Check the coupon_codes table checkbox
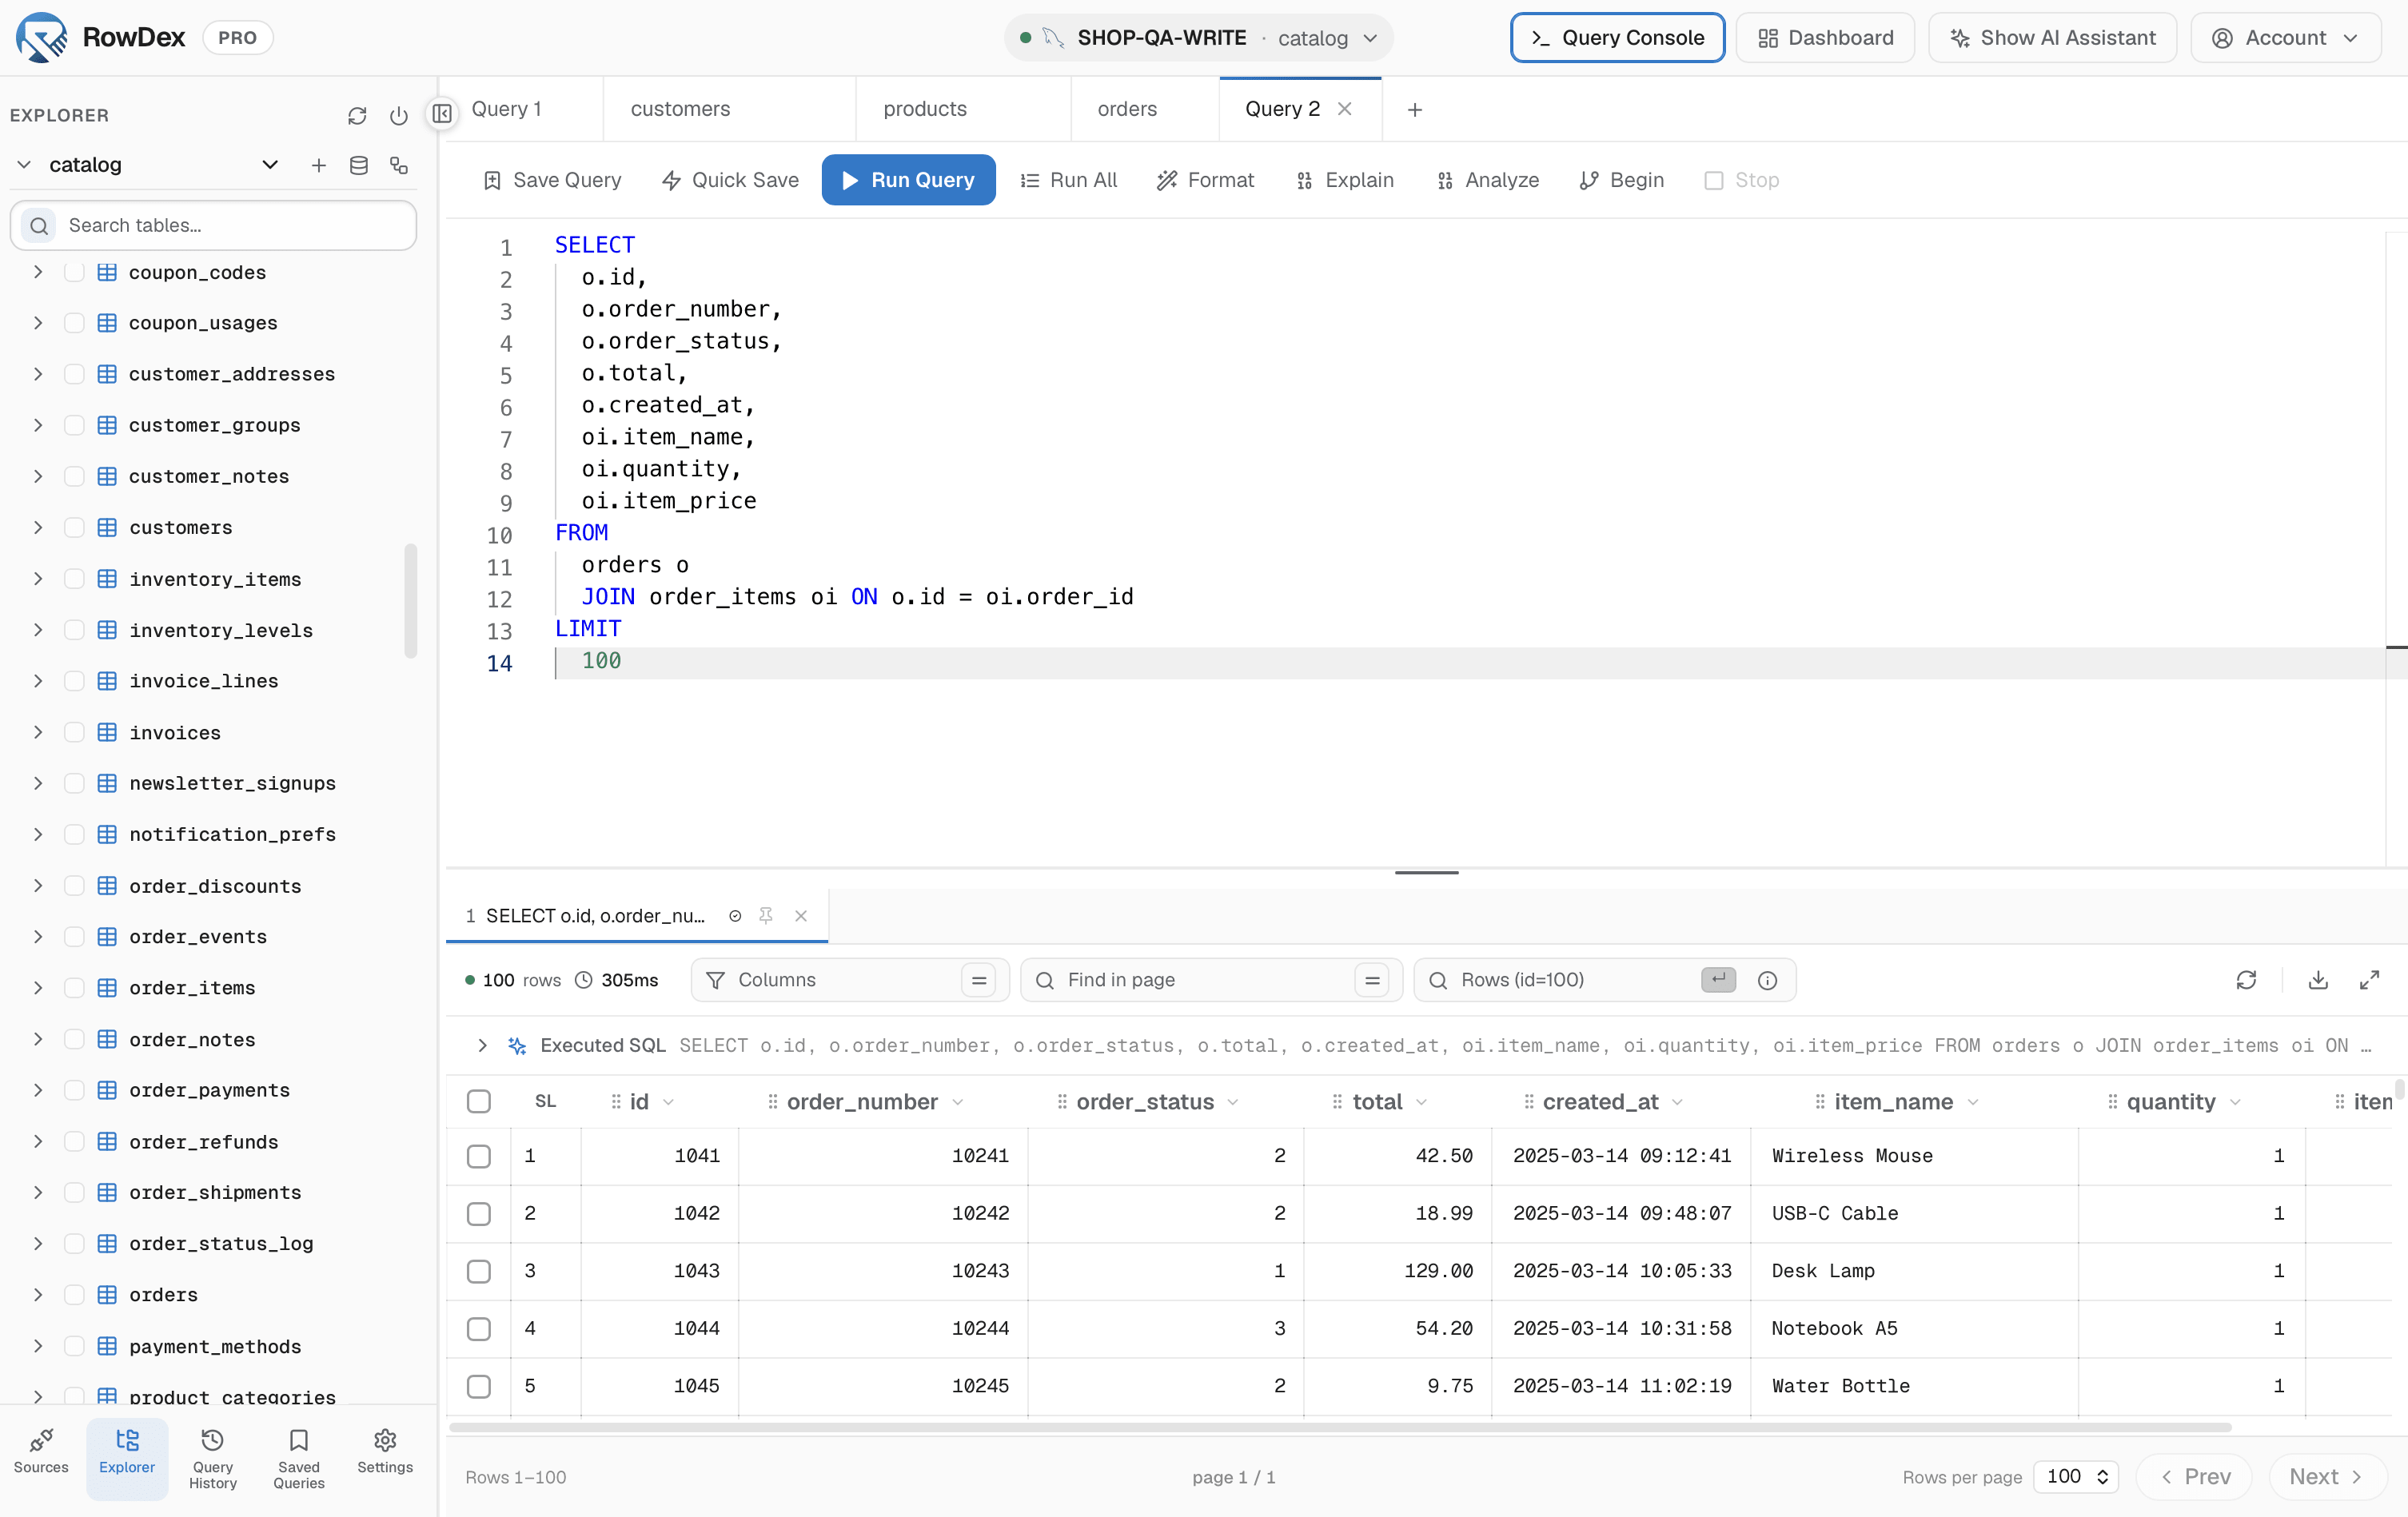 (x=74, y=272)
